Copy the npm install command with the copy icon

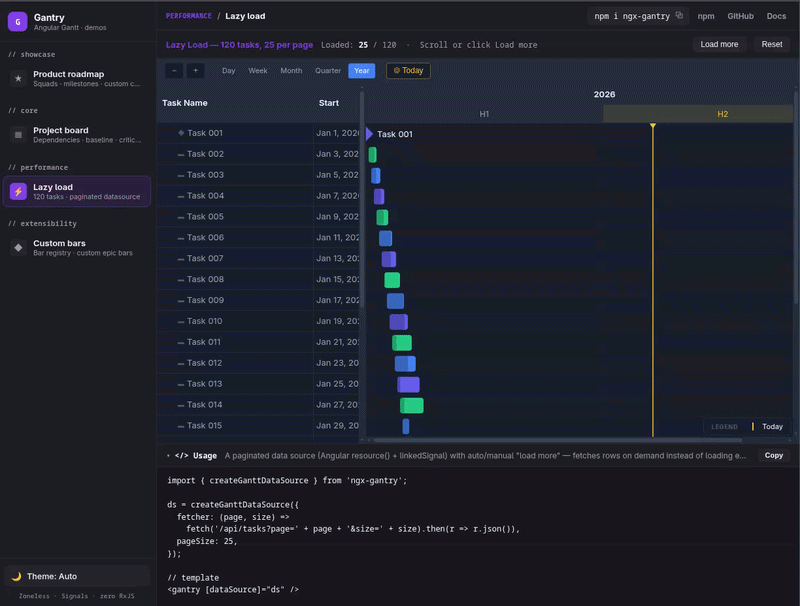click(679, 16)
